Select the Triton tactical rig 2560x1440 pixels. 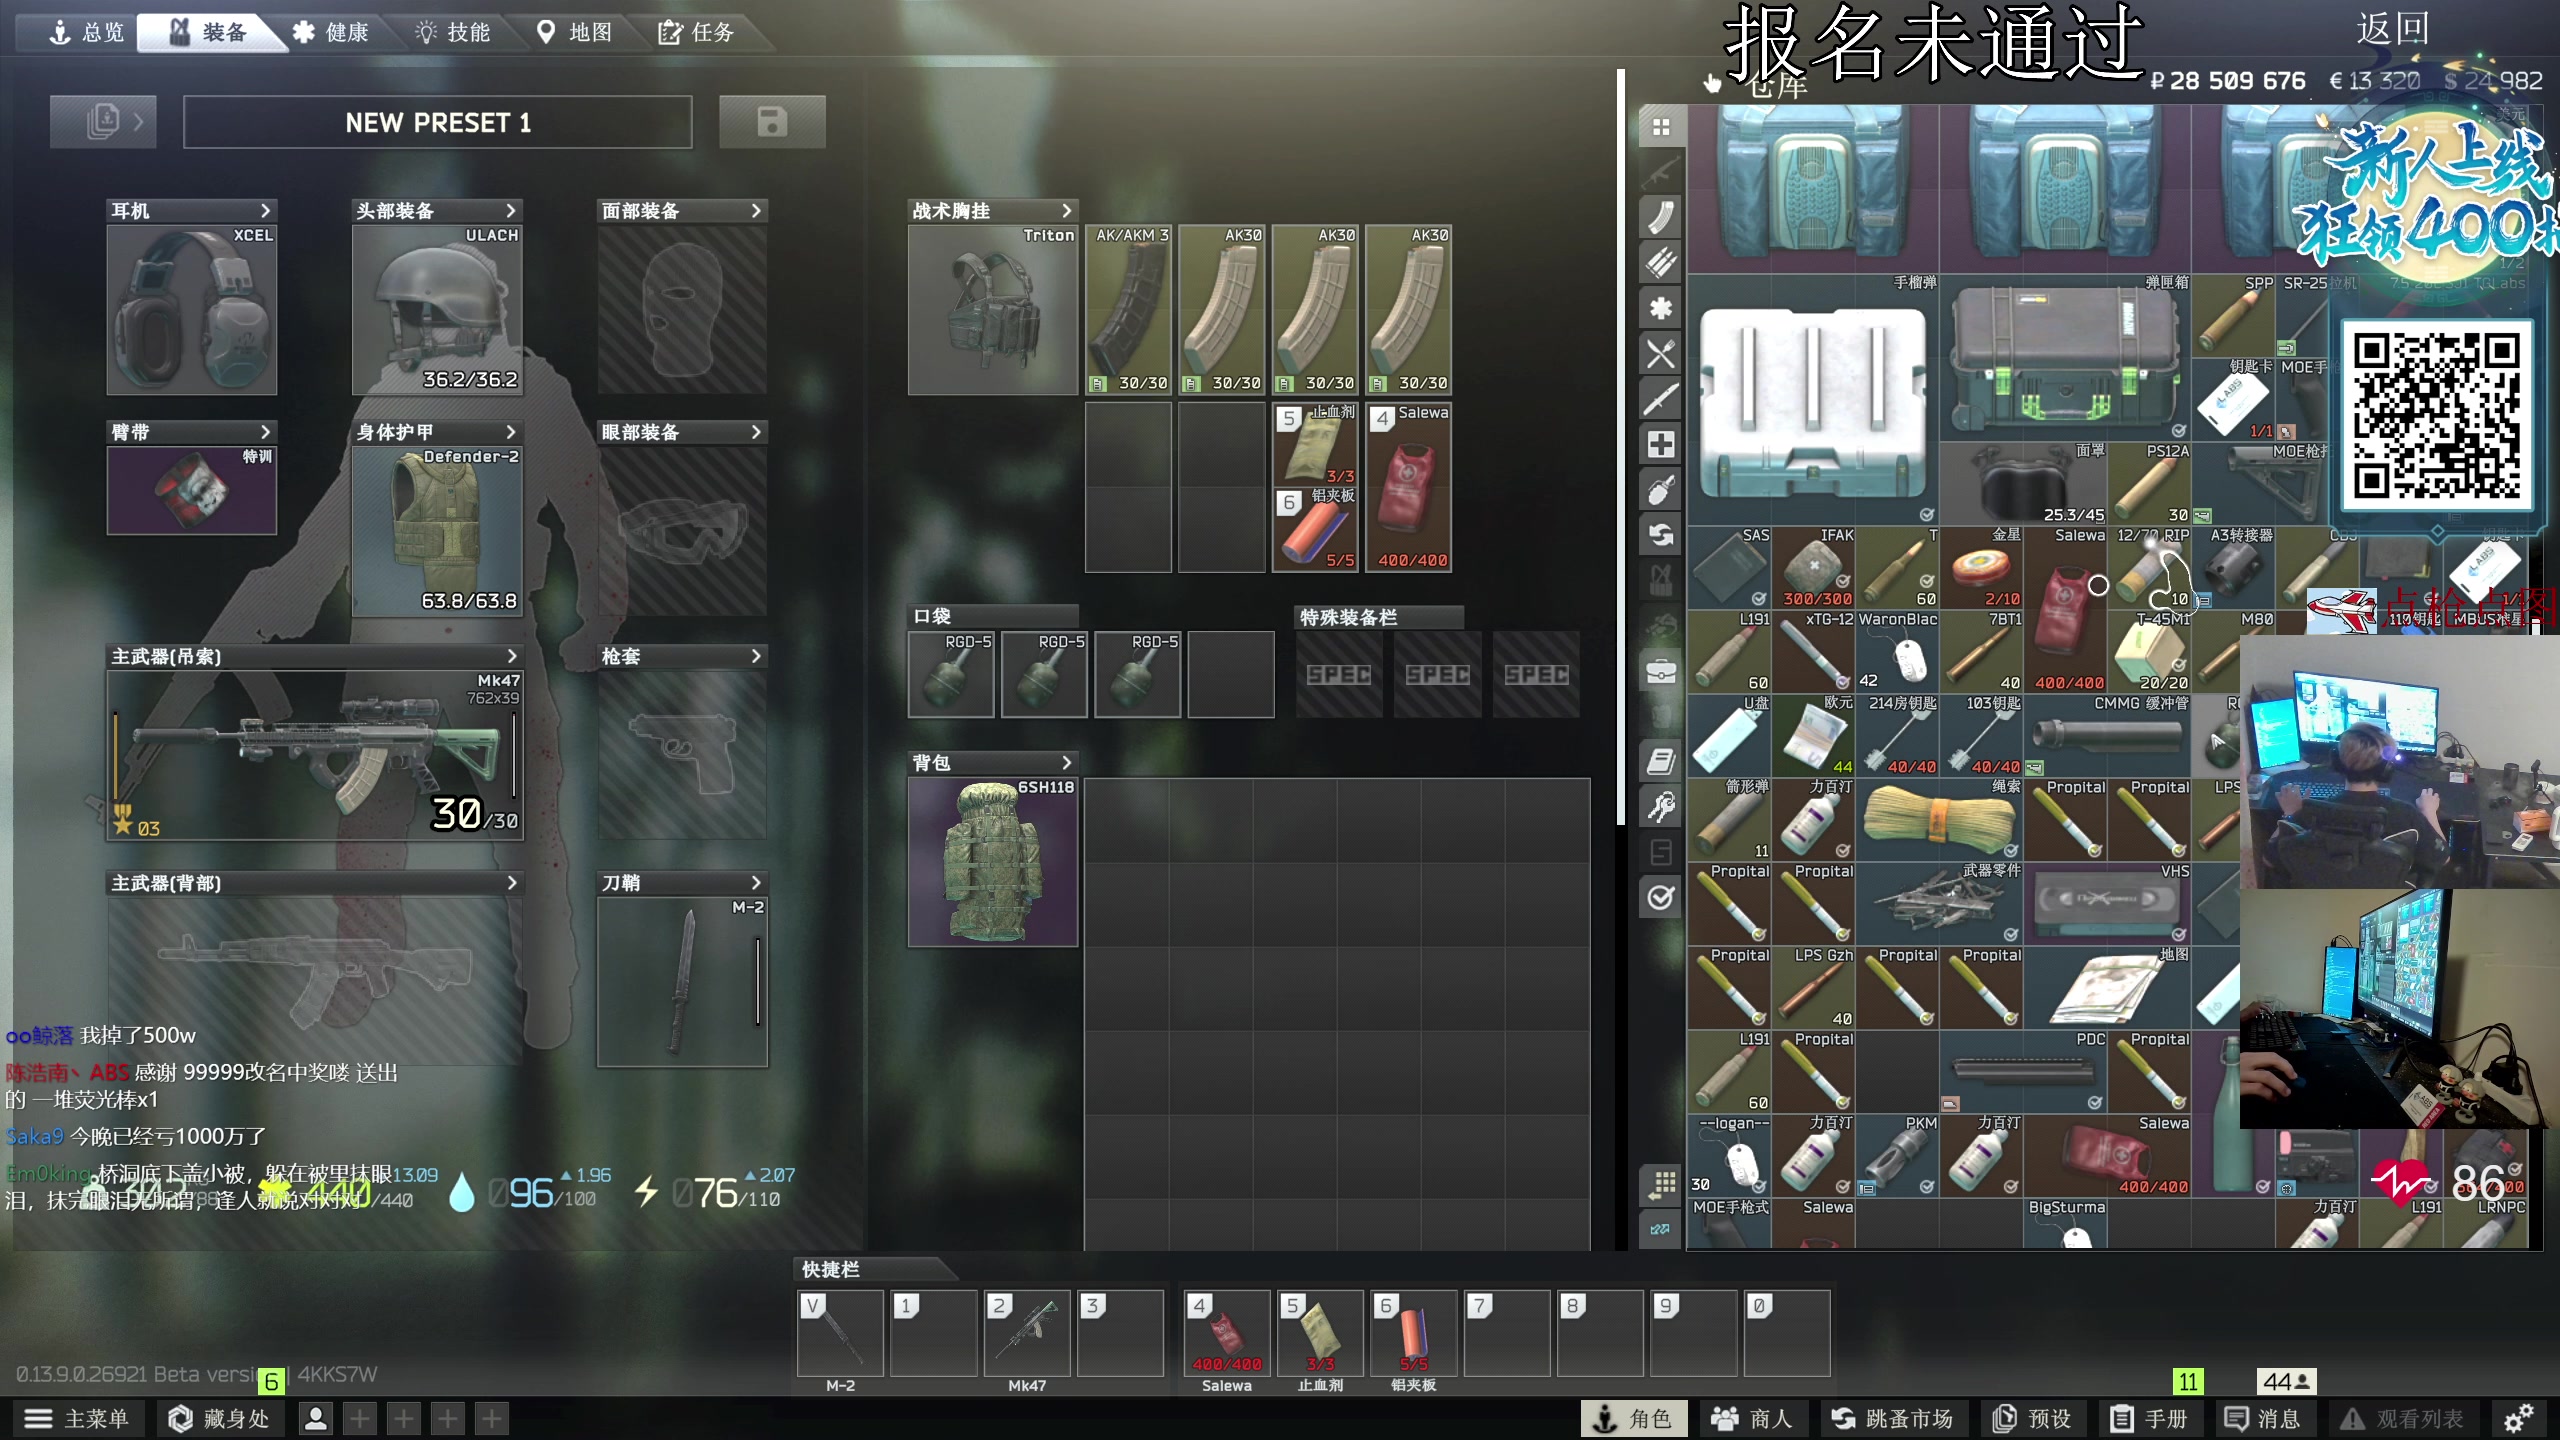click(x=992, y=310)
